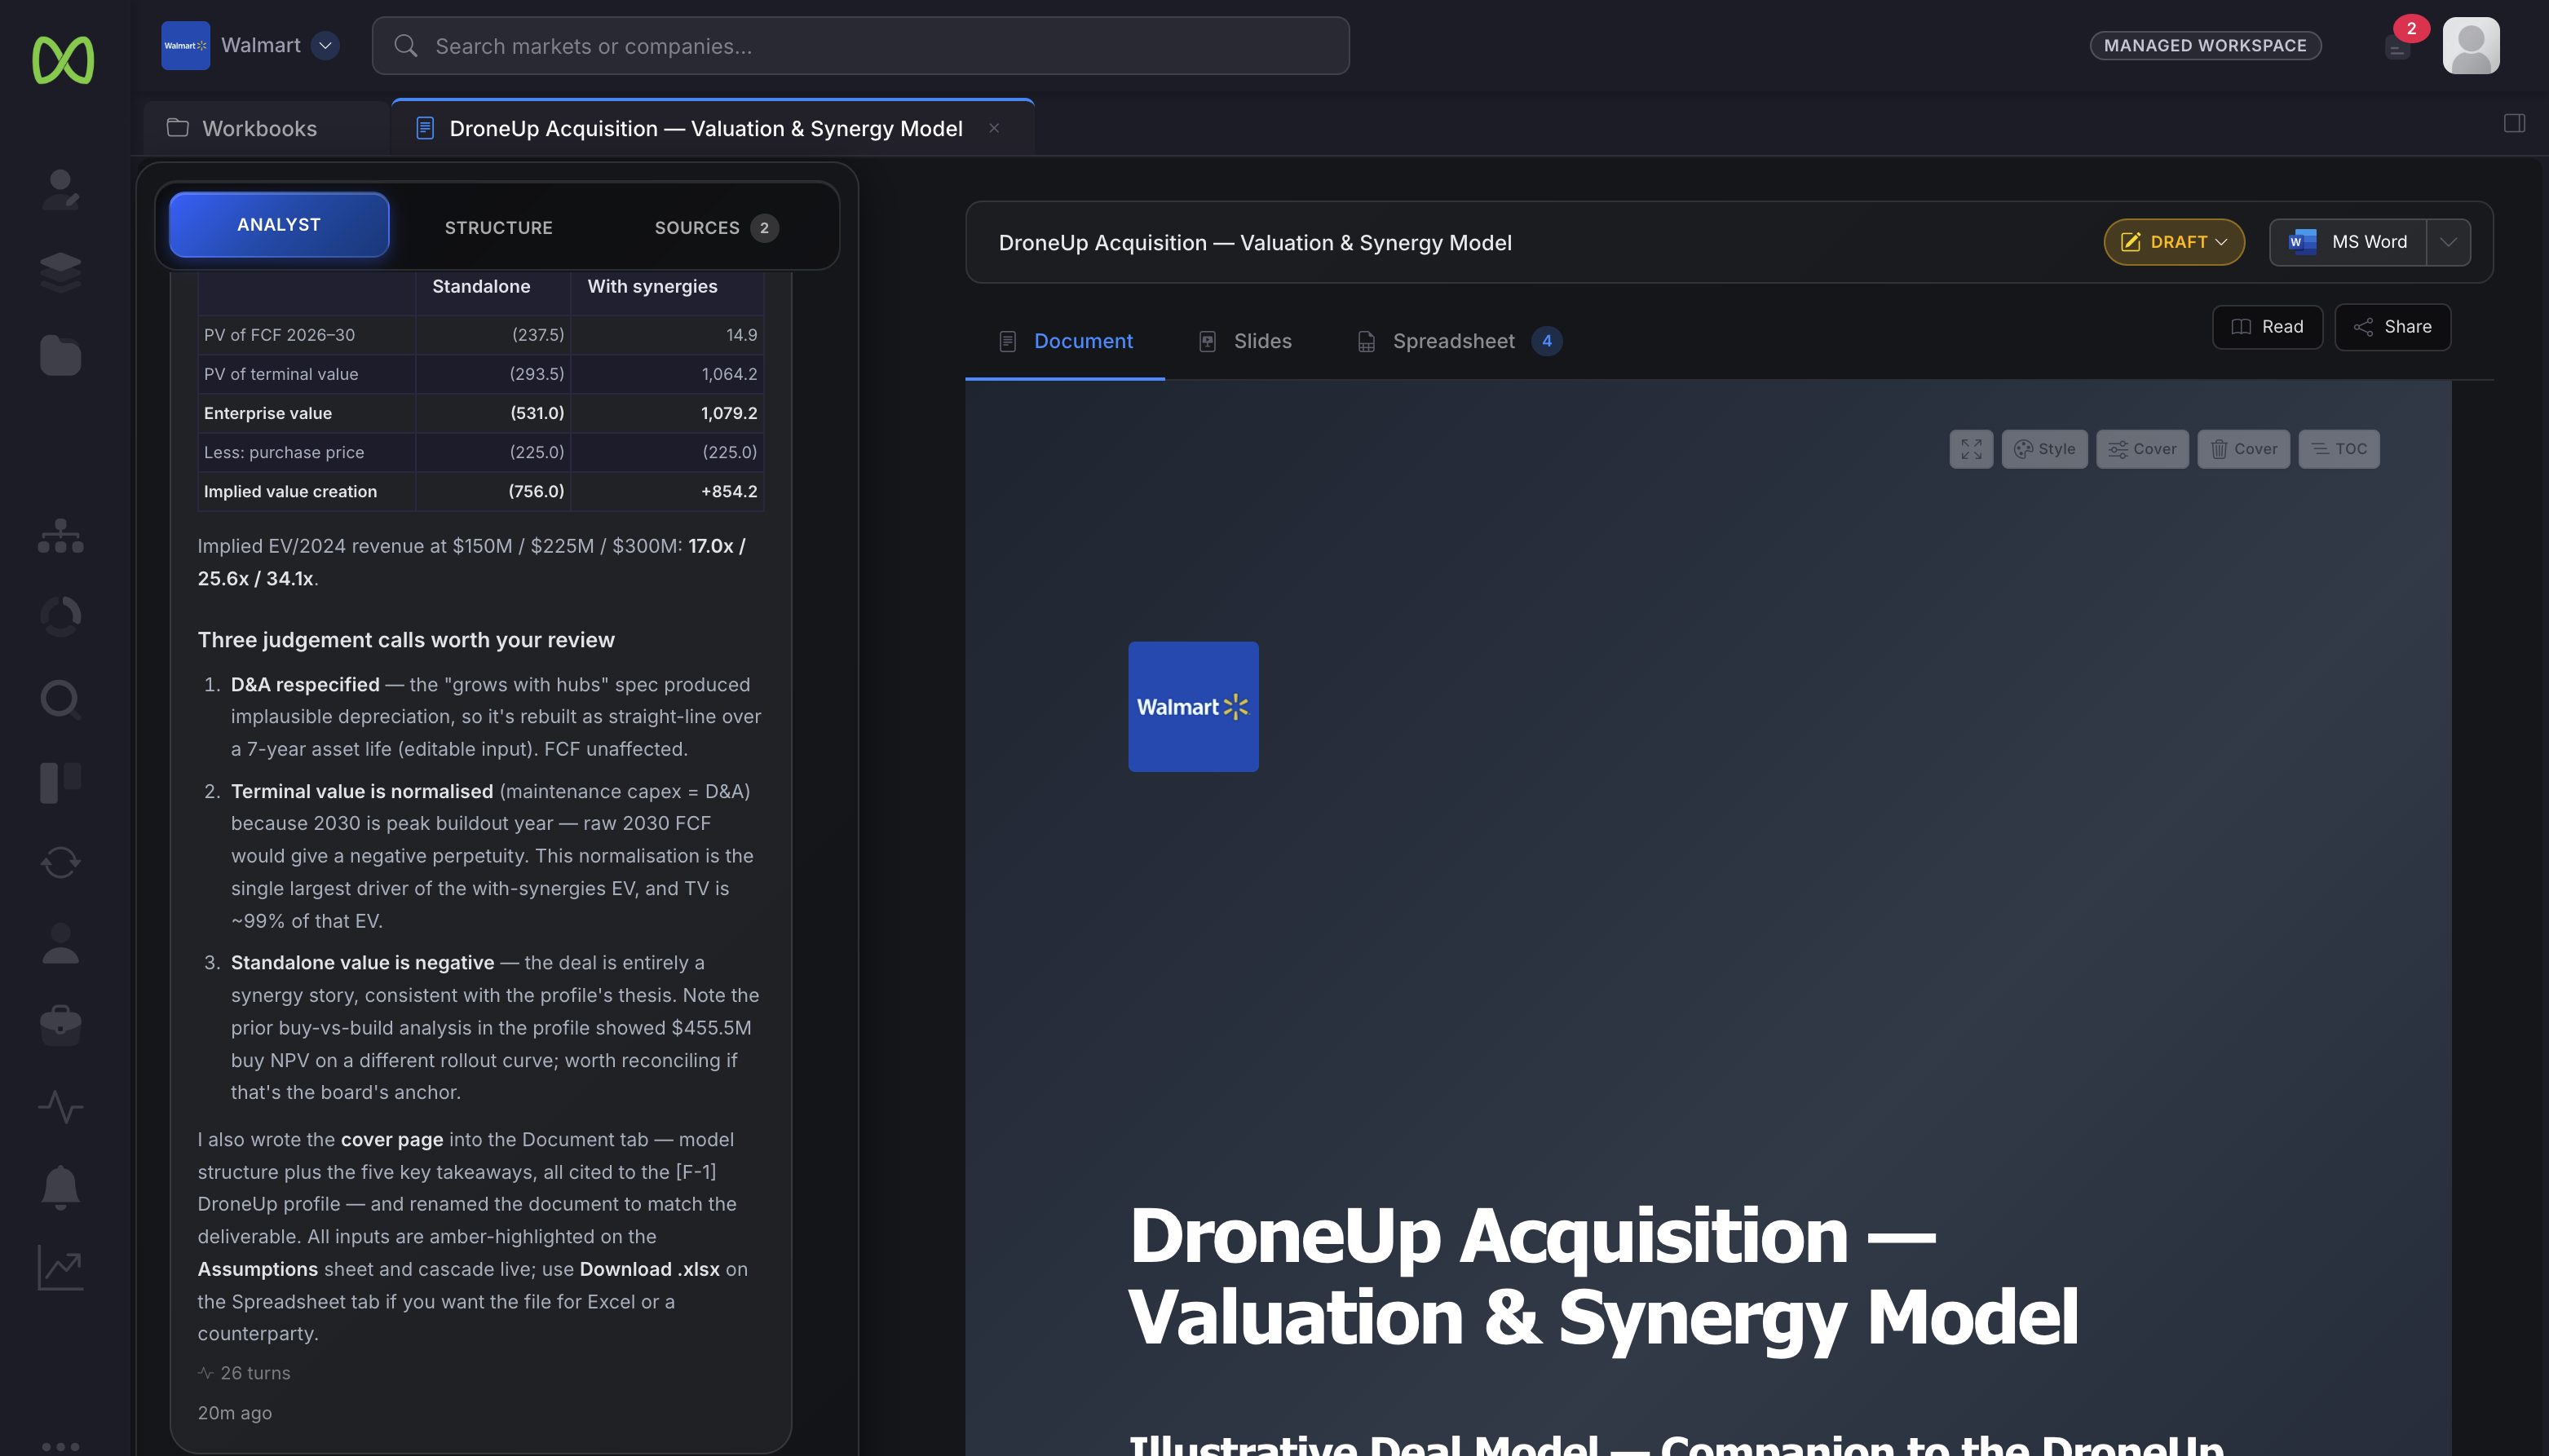This screenshot has width=2549, height=1456.
Task: Open the bell alerts sidebar icon
Action: (61, 1188)
